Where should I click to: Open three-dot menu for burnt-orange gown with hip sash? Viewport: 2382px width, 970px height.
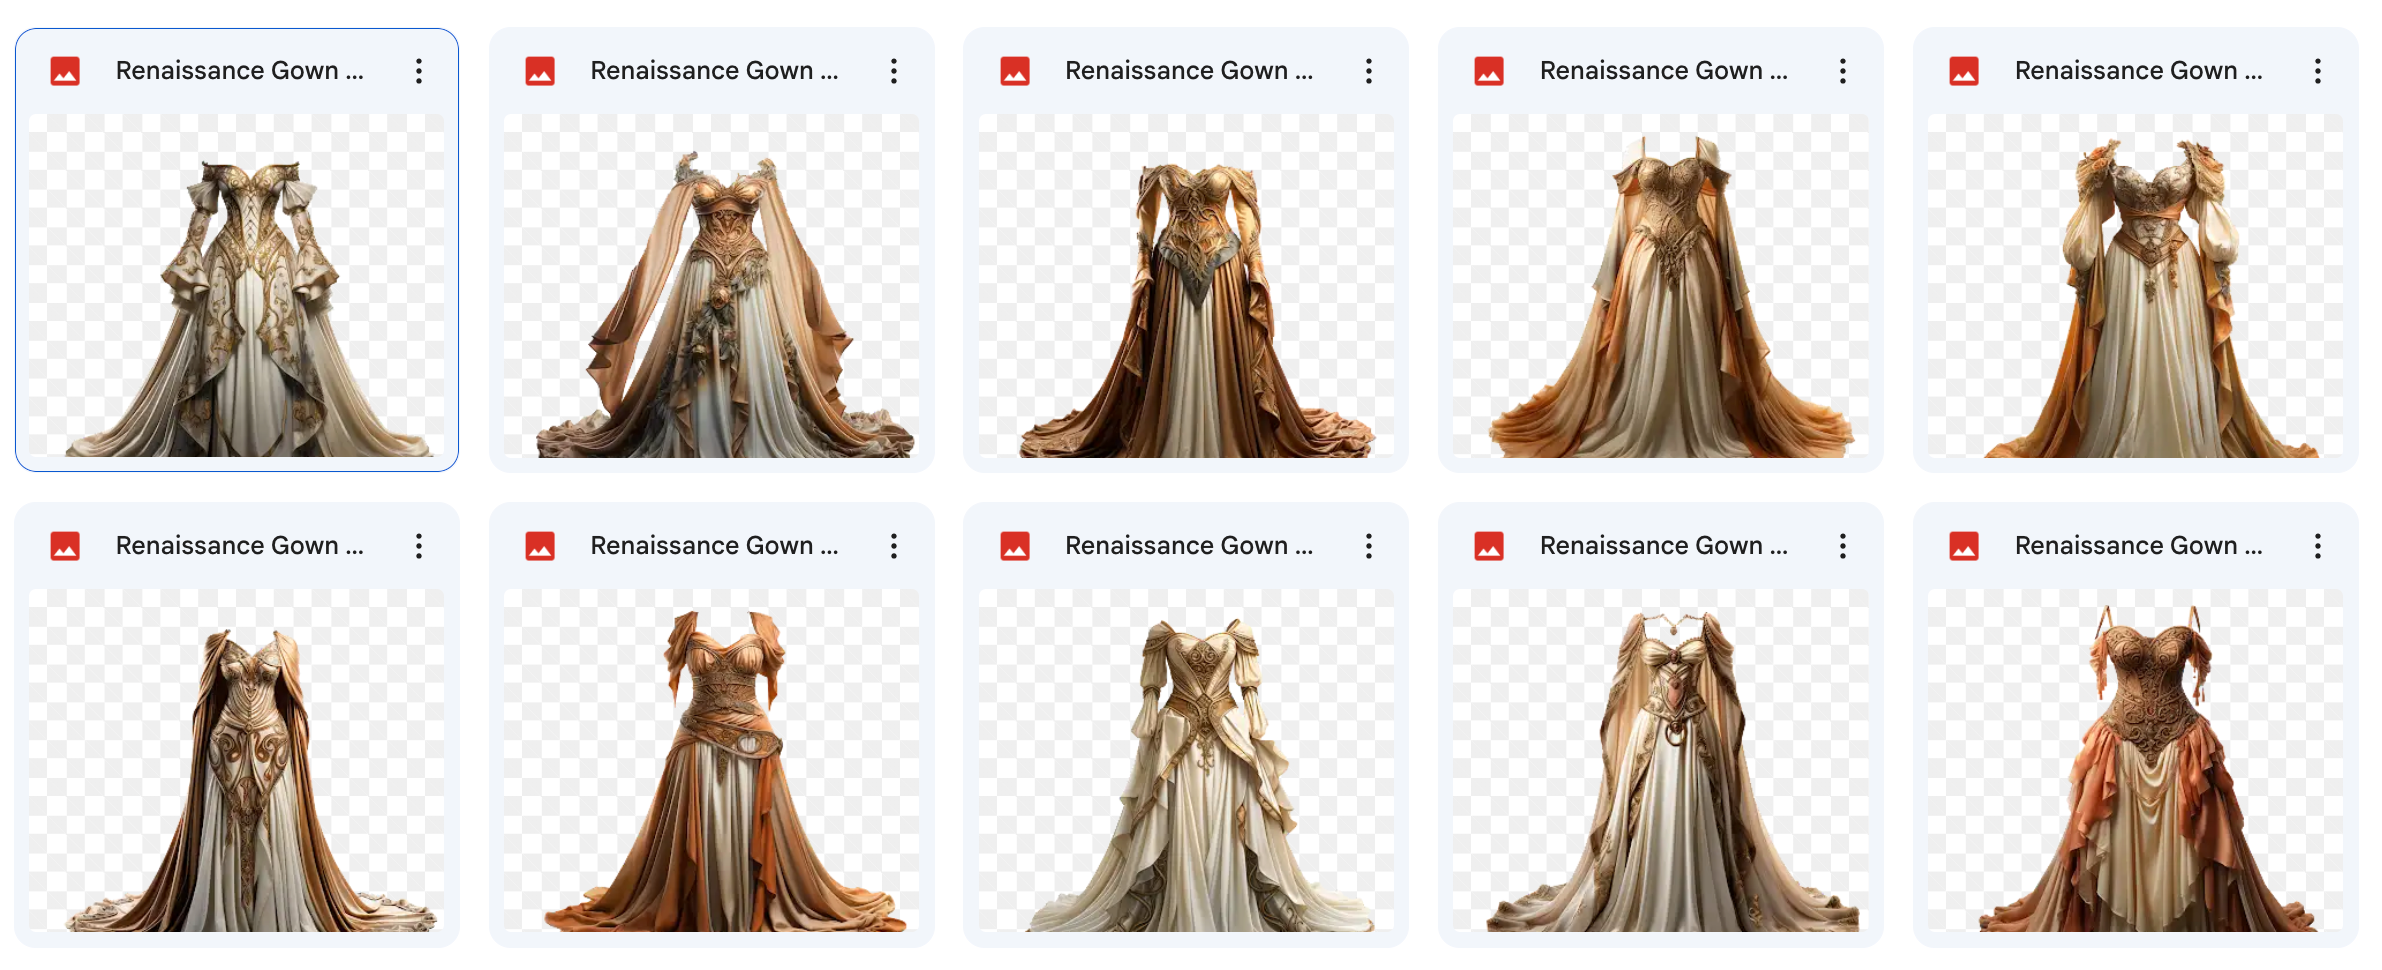[x=894, y=546]
